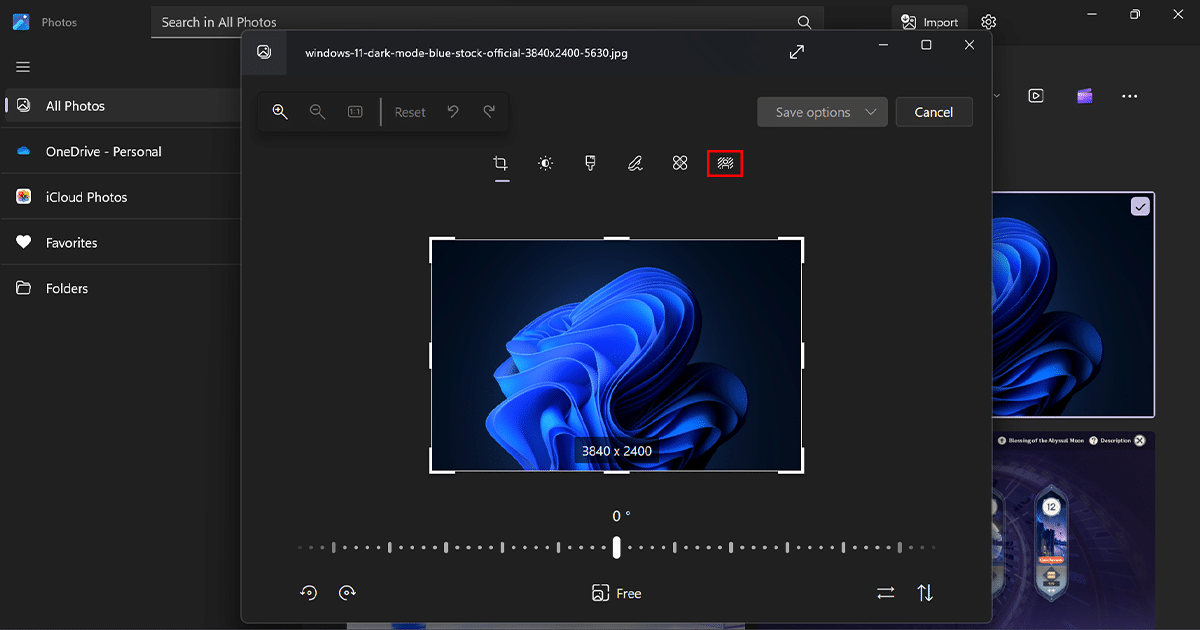
Task: Click the straighten angle slider handle
Action: click(617, 547)
